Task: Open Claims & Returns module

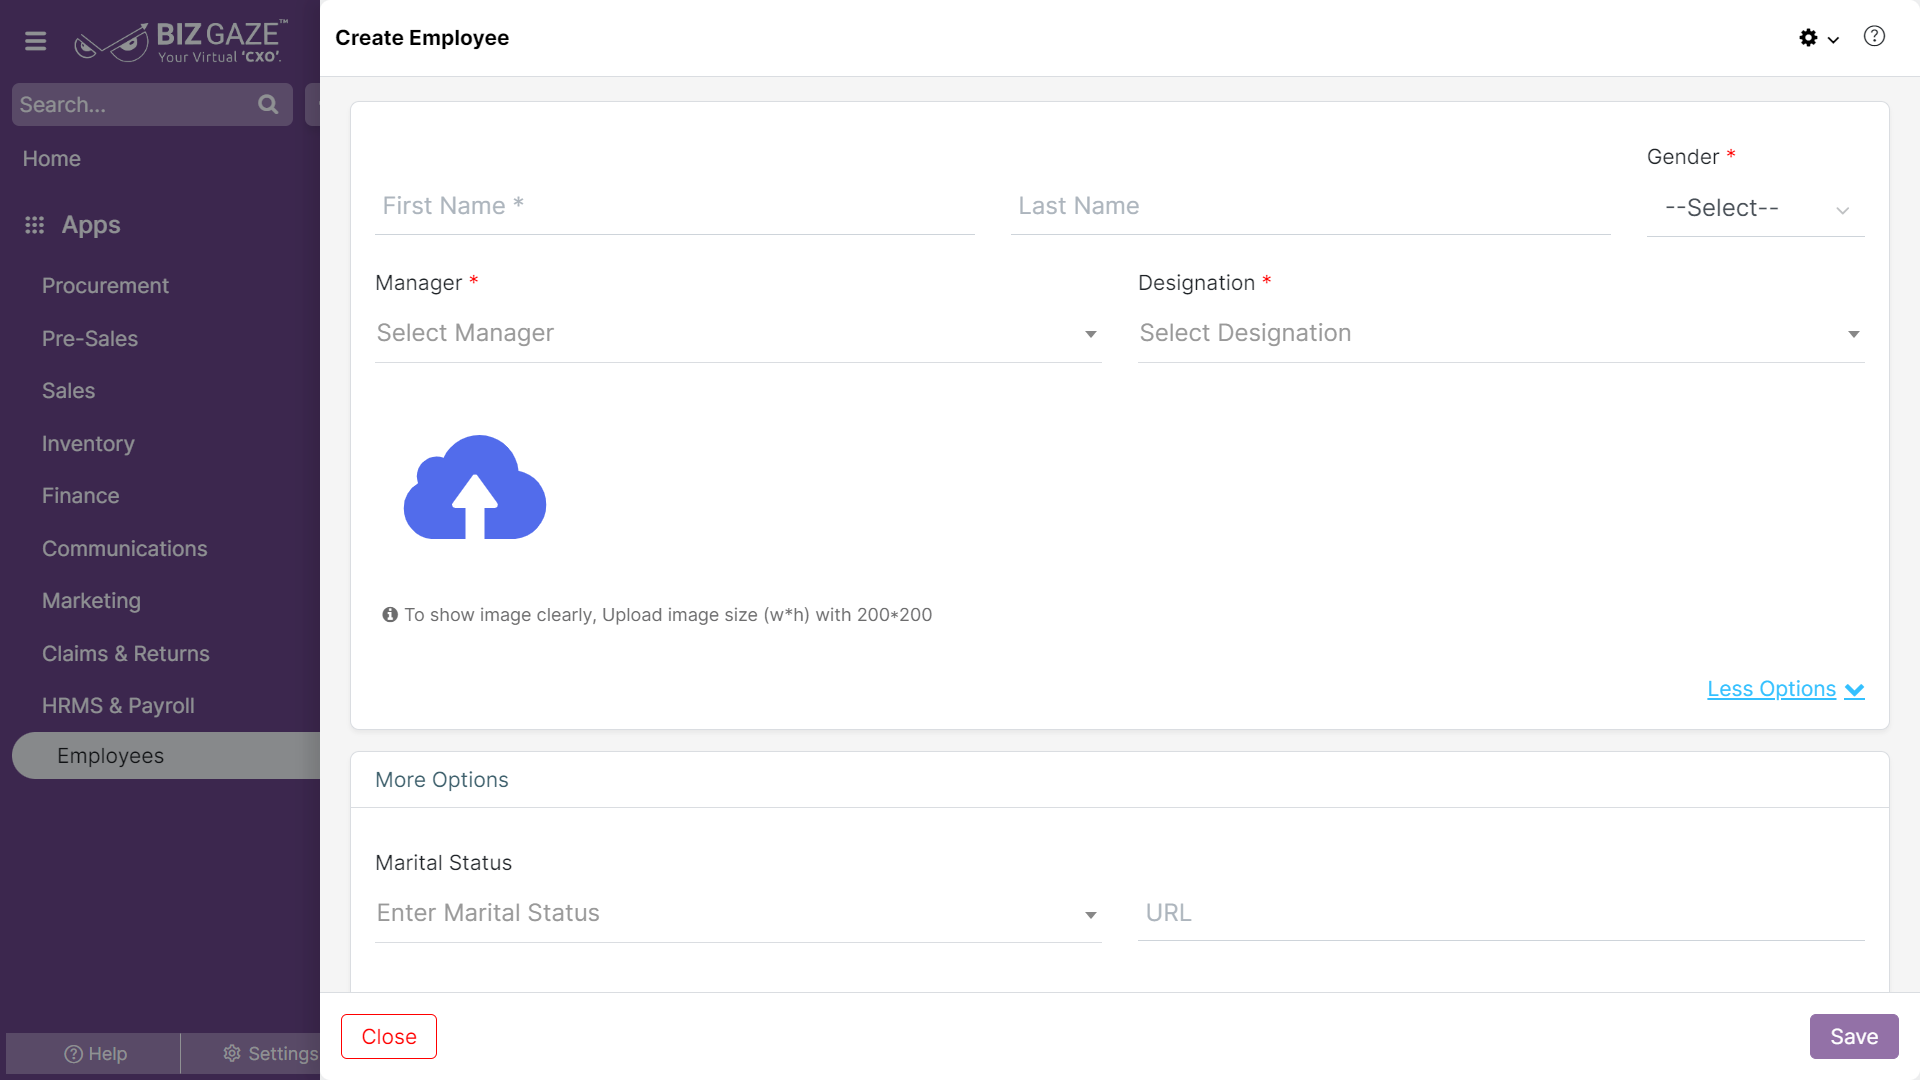Action: [126, 654]
